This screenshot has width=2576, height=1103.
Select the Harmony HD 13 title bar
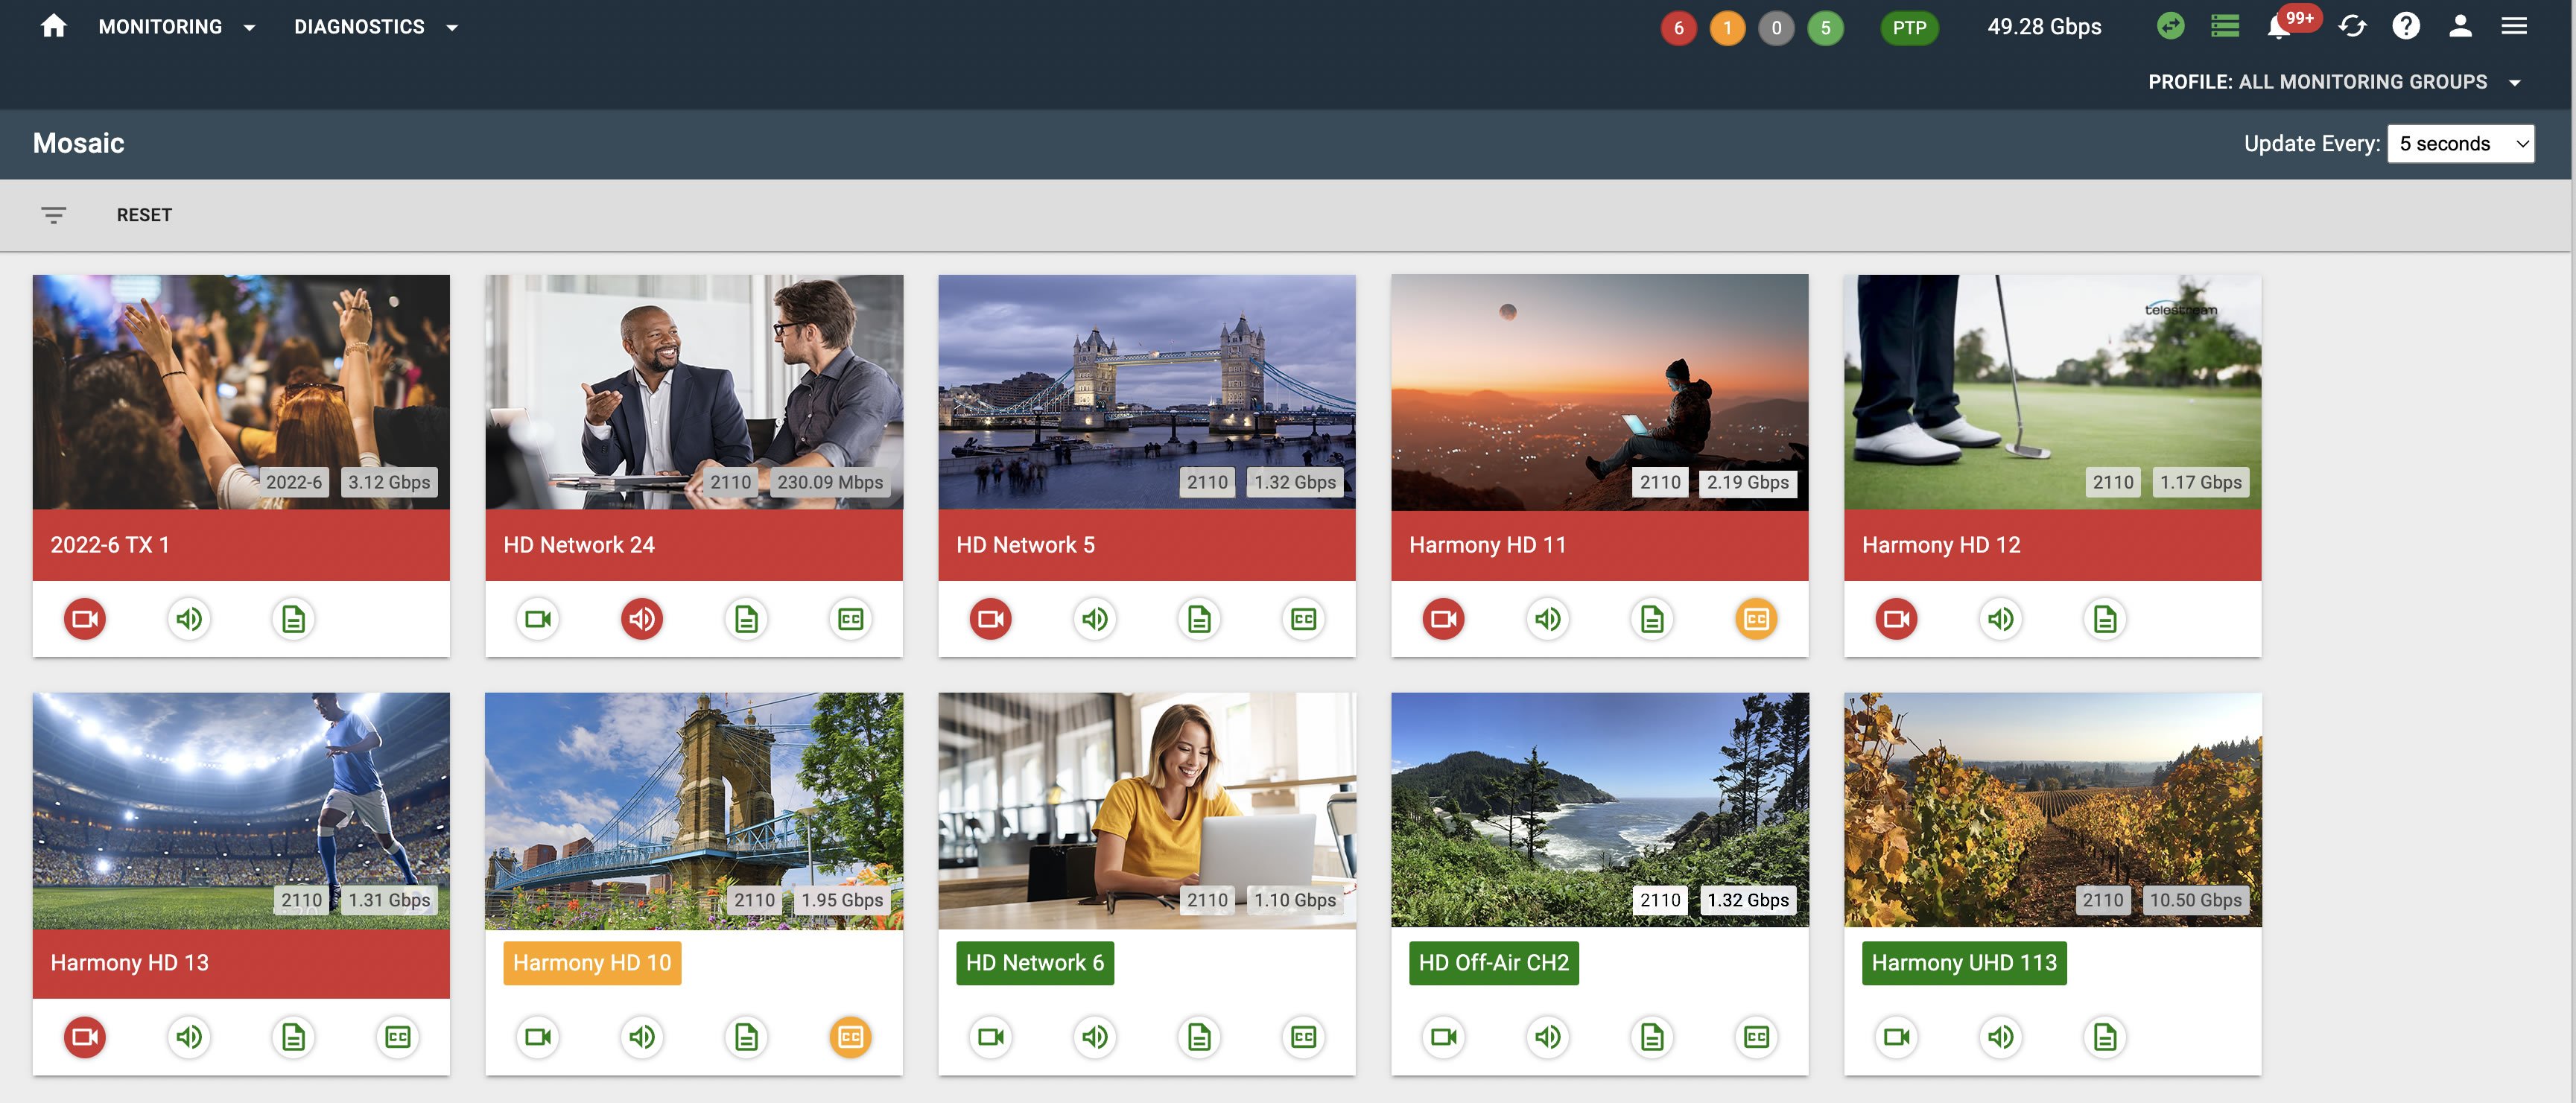click(241, 963)
